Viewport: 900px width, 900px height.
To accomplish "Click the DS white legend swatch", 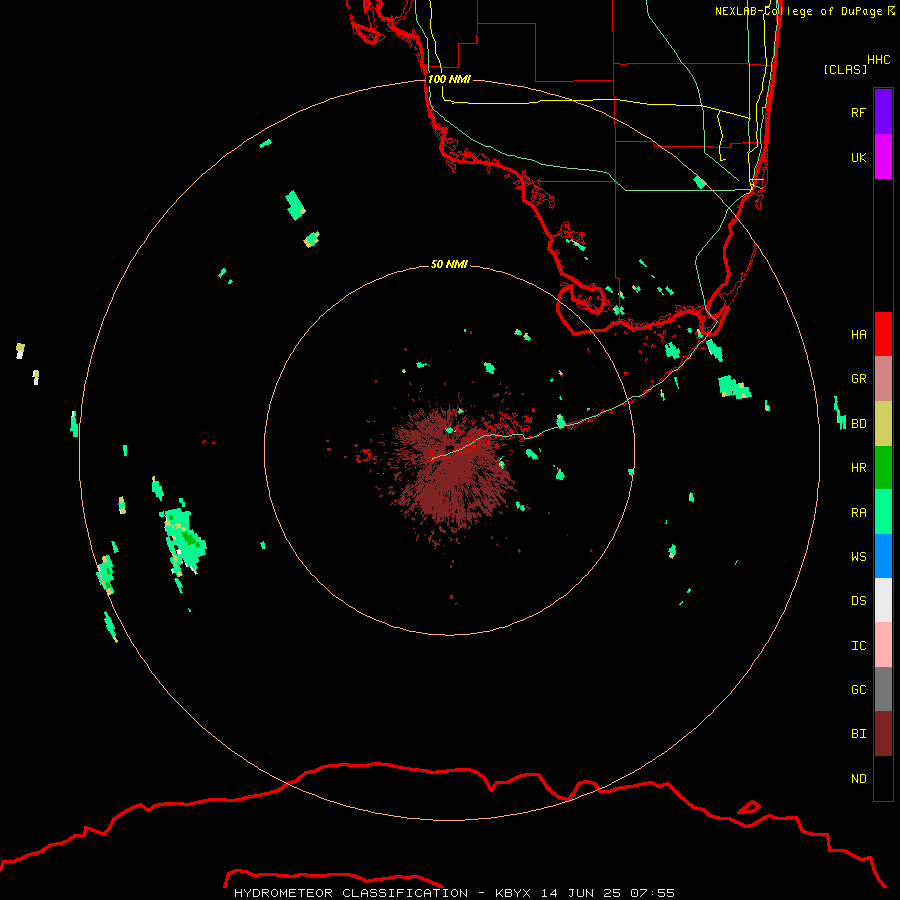I will [x=883, y=600].
